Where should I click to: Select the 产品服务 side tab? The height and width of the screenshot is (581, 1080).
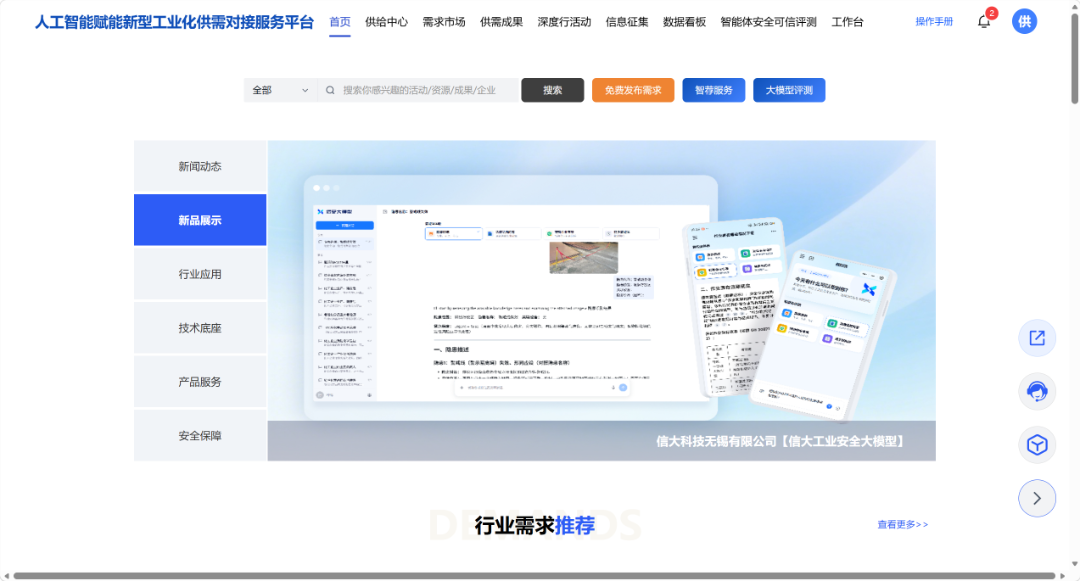point(200,381)
